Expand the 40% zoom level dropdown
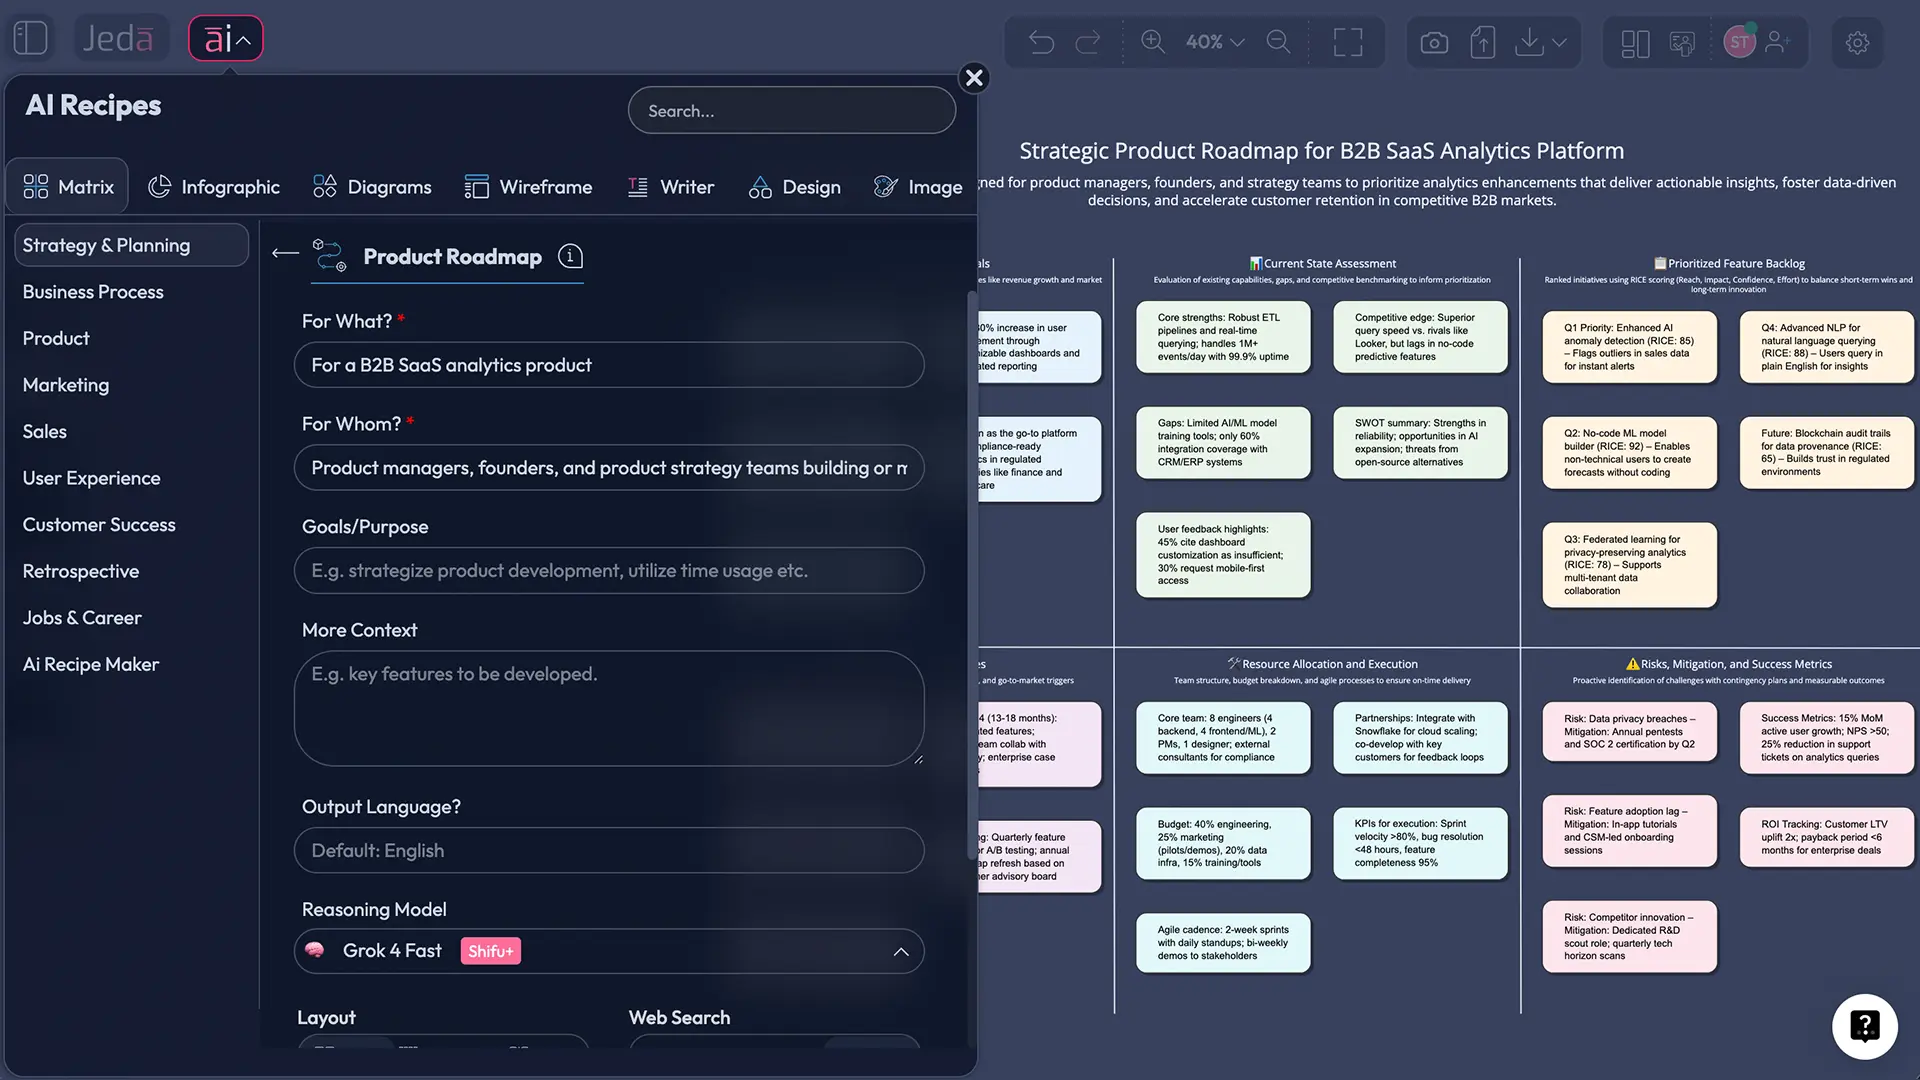Image resolution: width=1920 pixels, height=1080 pixels. point(1237,42)
